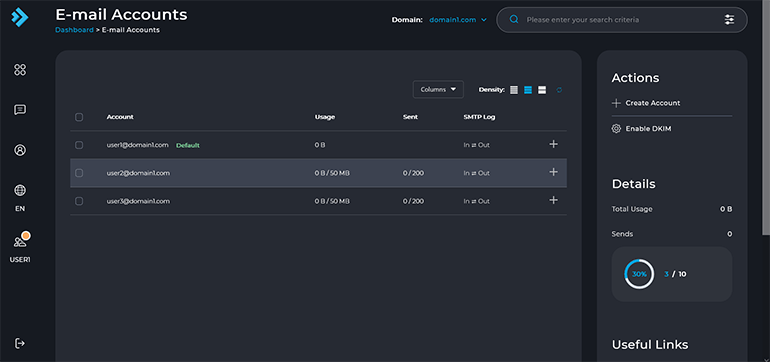This screenshot has height=362, width=770.
Task: Click the 0 B / 50 MB usage for user2
Action: click(332, 173)
